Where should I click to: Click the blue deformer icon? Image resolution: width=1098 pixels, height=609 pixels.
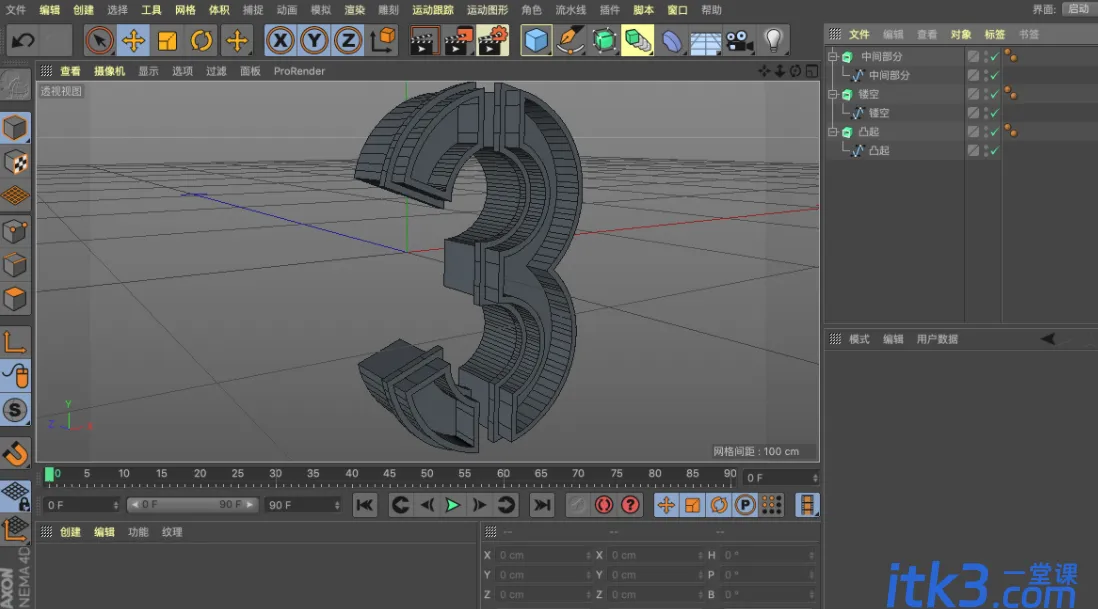pos(672,41)
